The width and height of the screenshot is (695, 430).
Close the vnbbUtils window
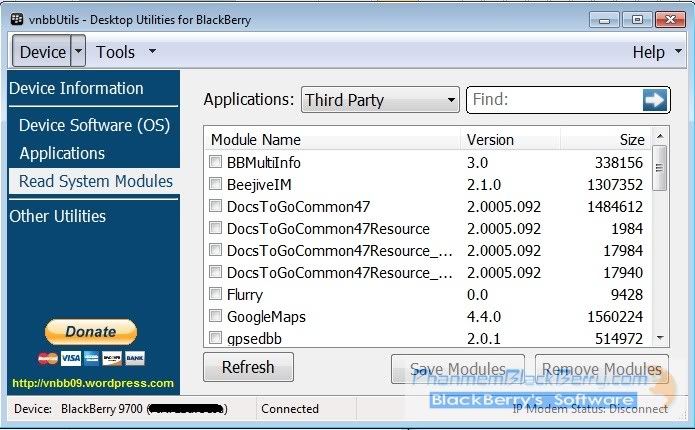(x=670, y=20)
